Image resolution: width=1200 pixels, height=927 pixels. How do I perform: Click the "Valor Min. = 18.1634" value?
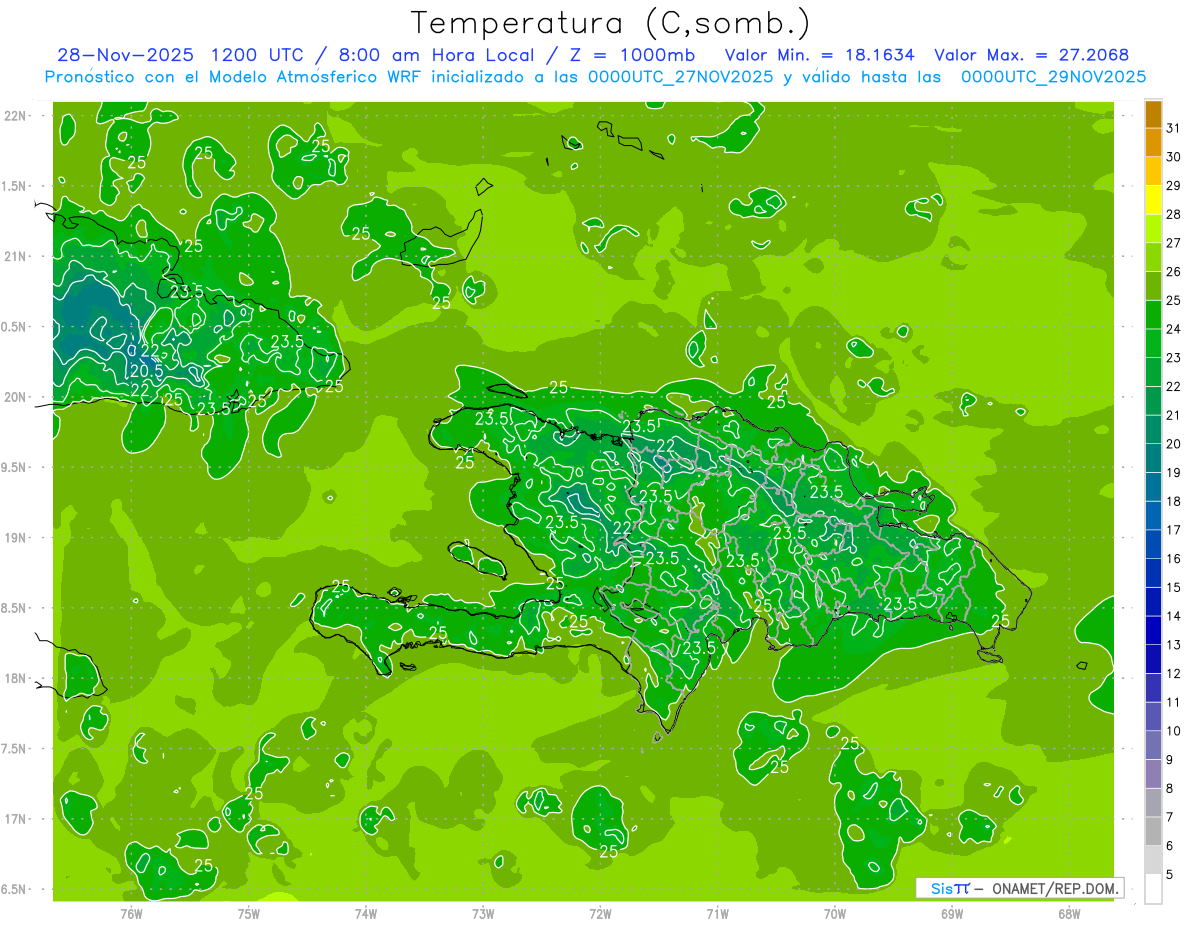point(819,55)
